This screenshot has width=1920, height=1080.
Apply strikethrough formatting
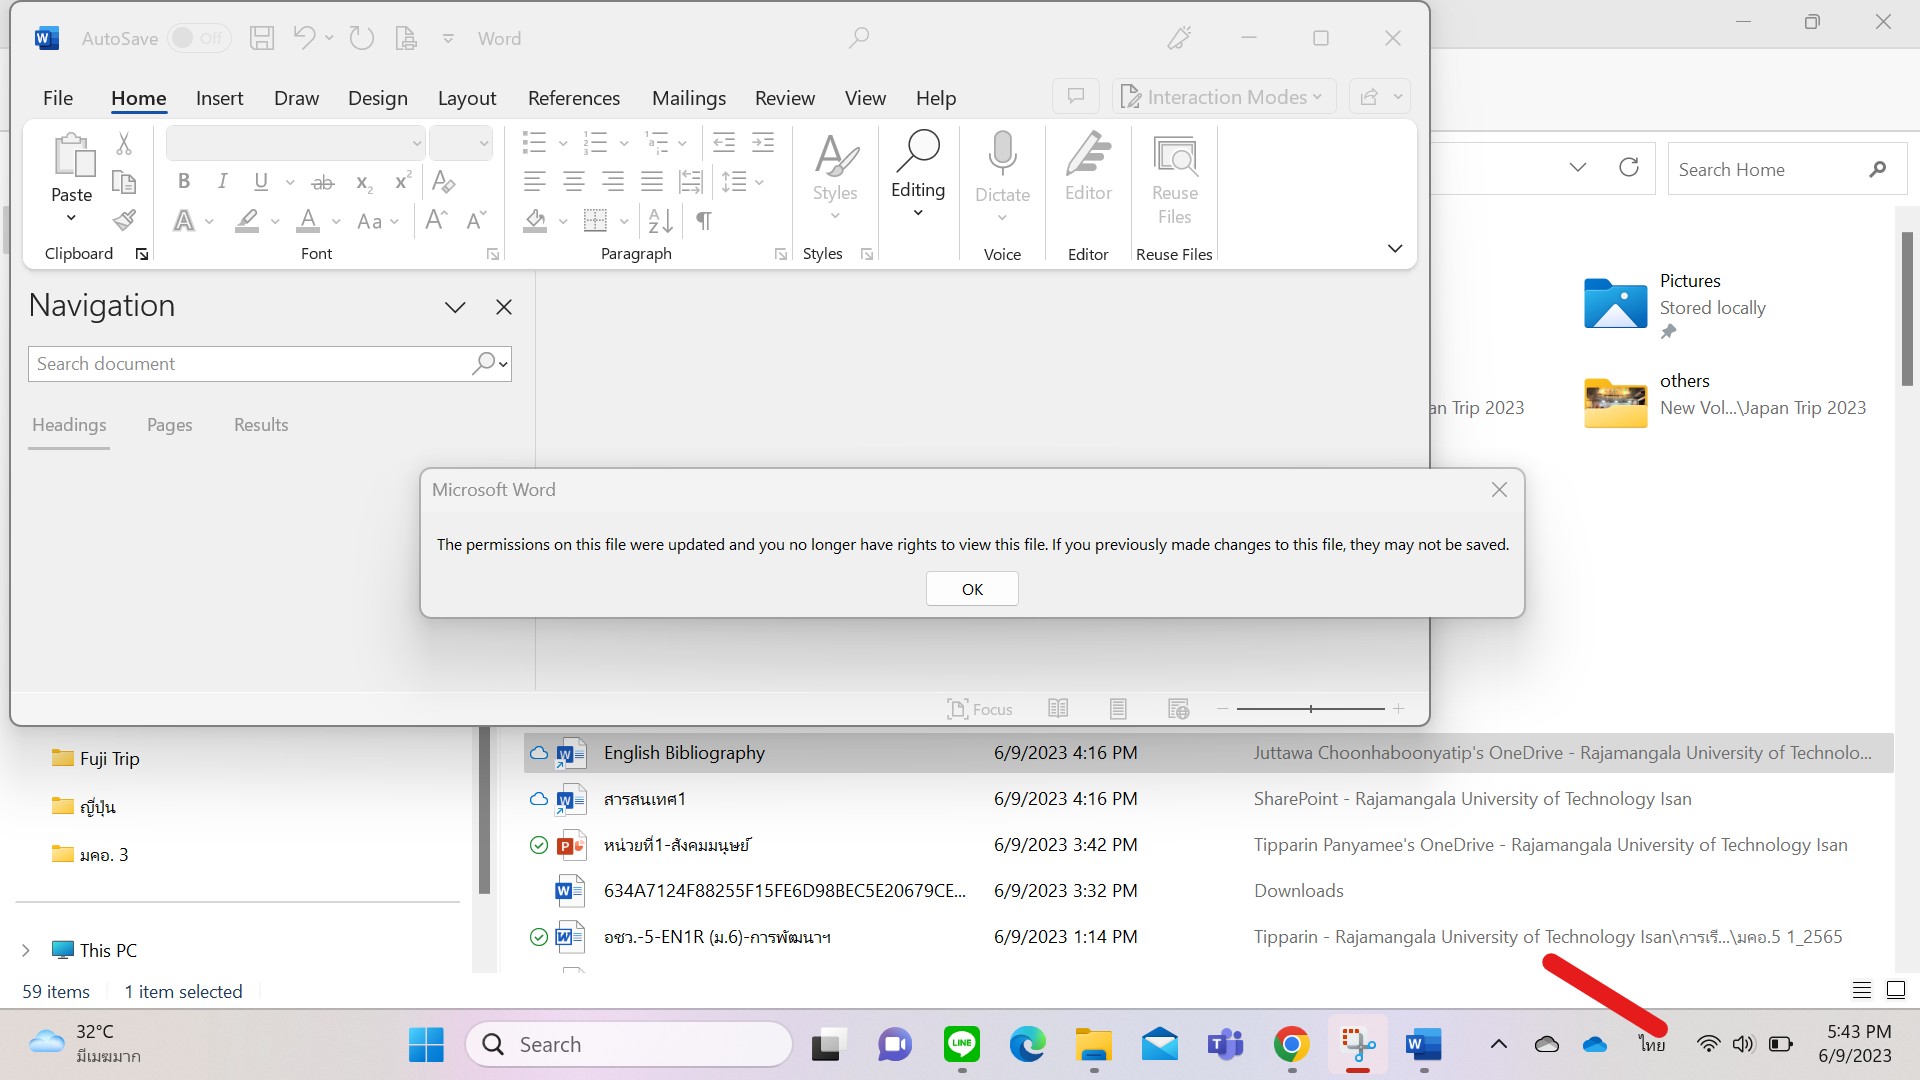click(x=322, y=182)
